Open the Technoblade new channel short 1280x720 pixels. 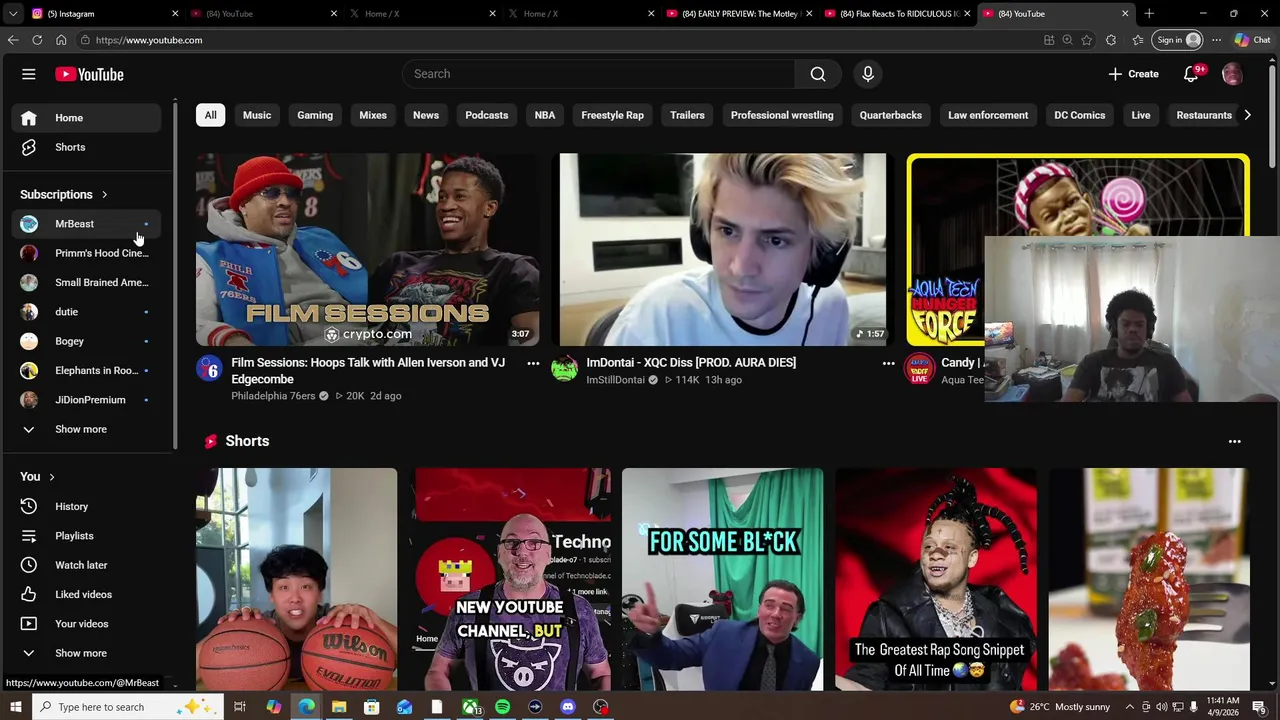click(x=510, y=579)
